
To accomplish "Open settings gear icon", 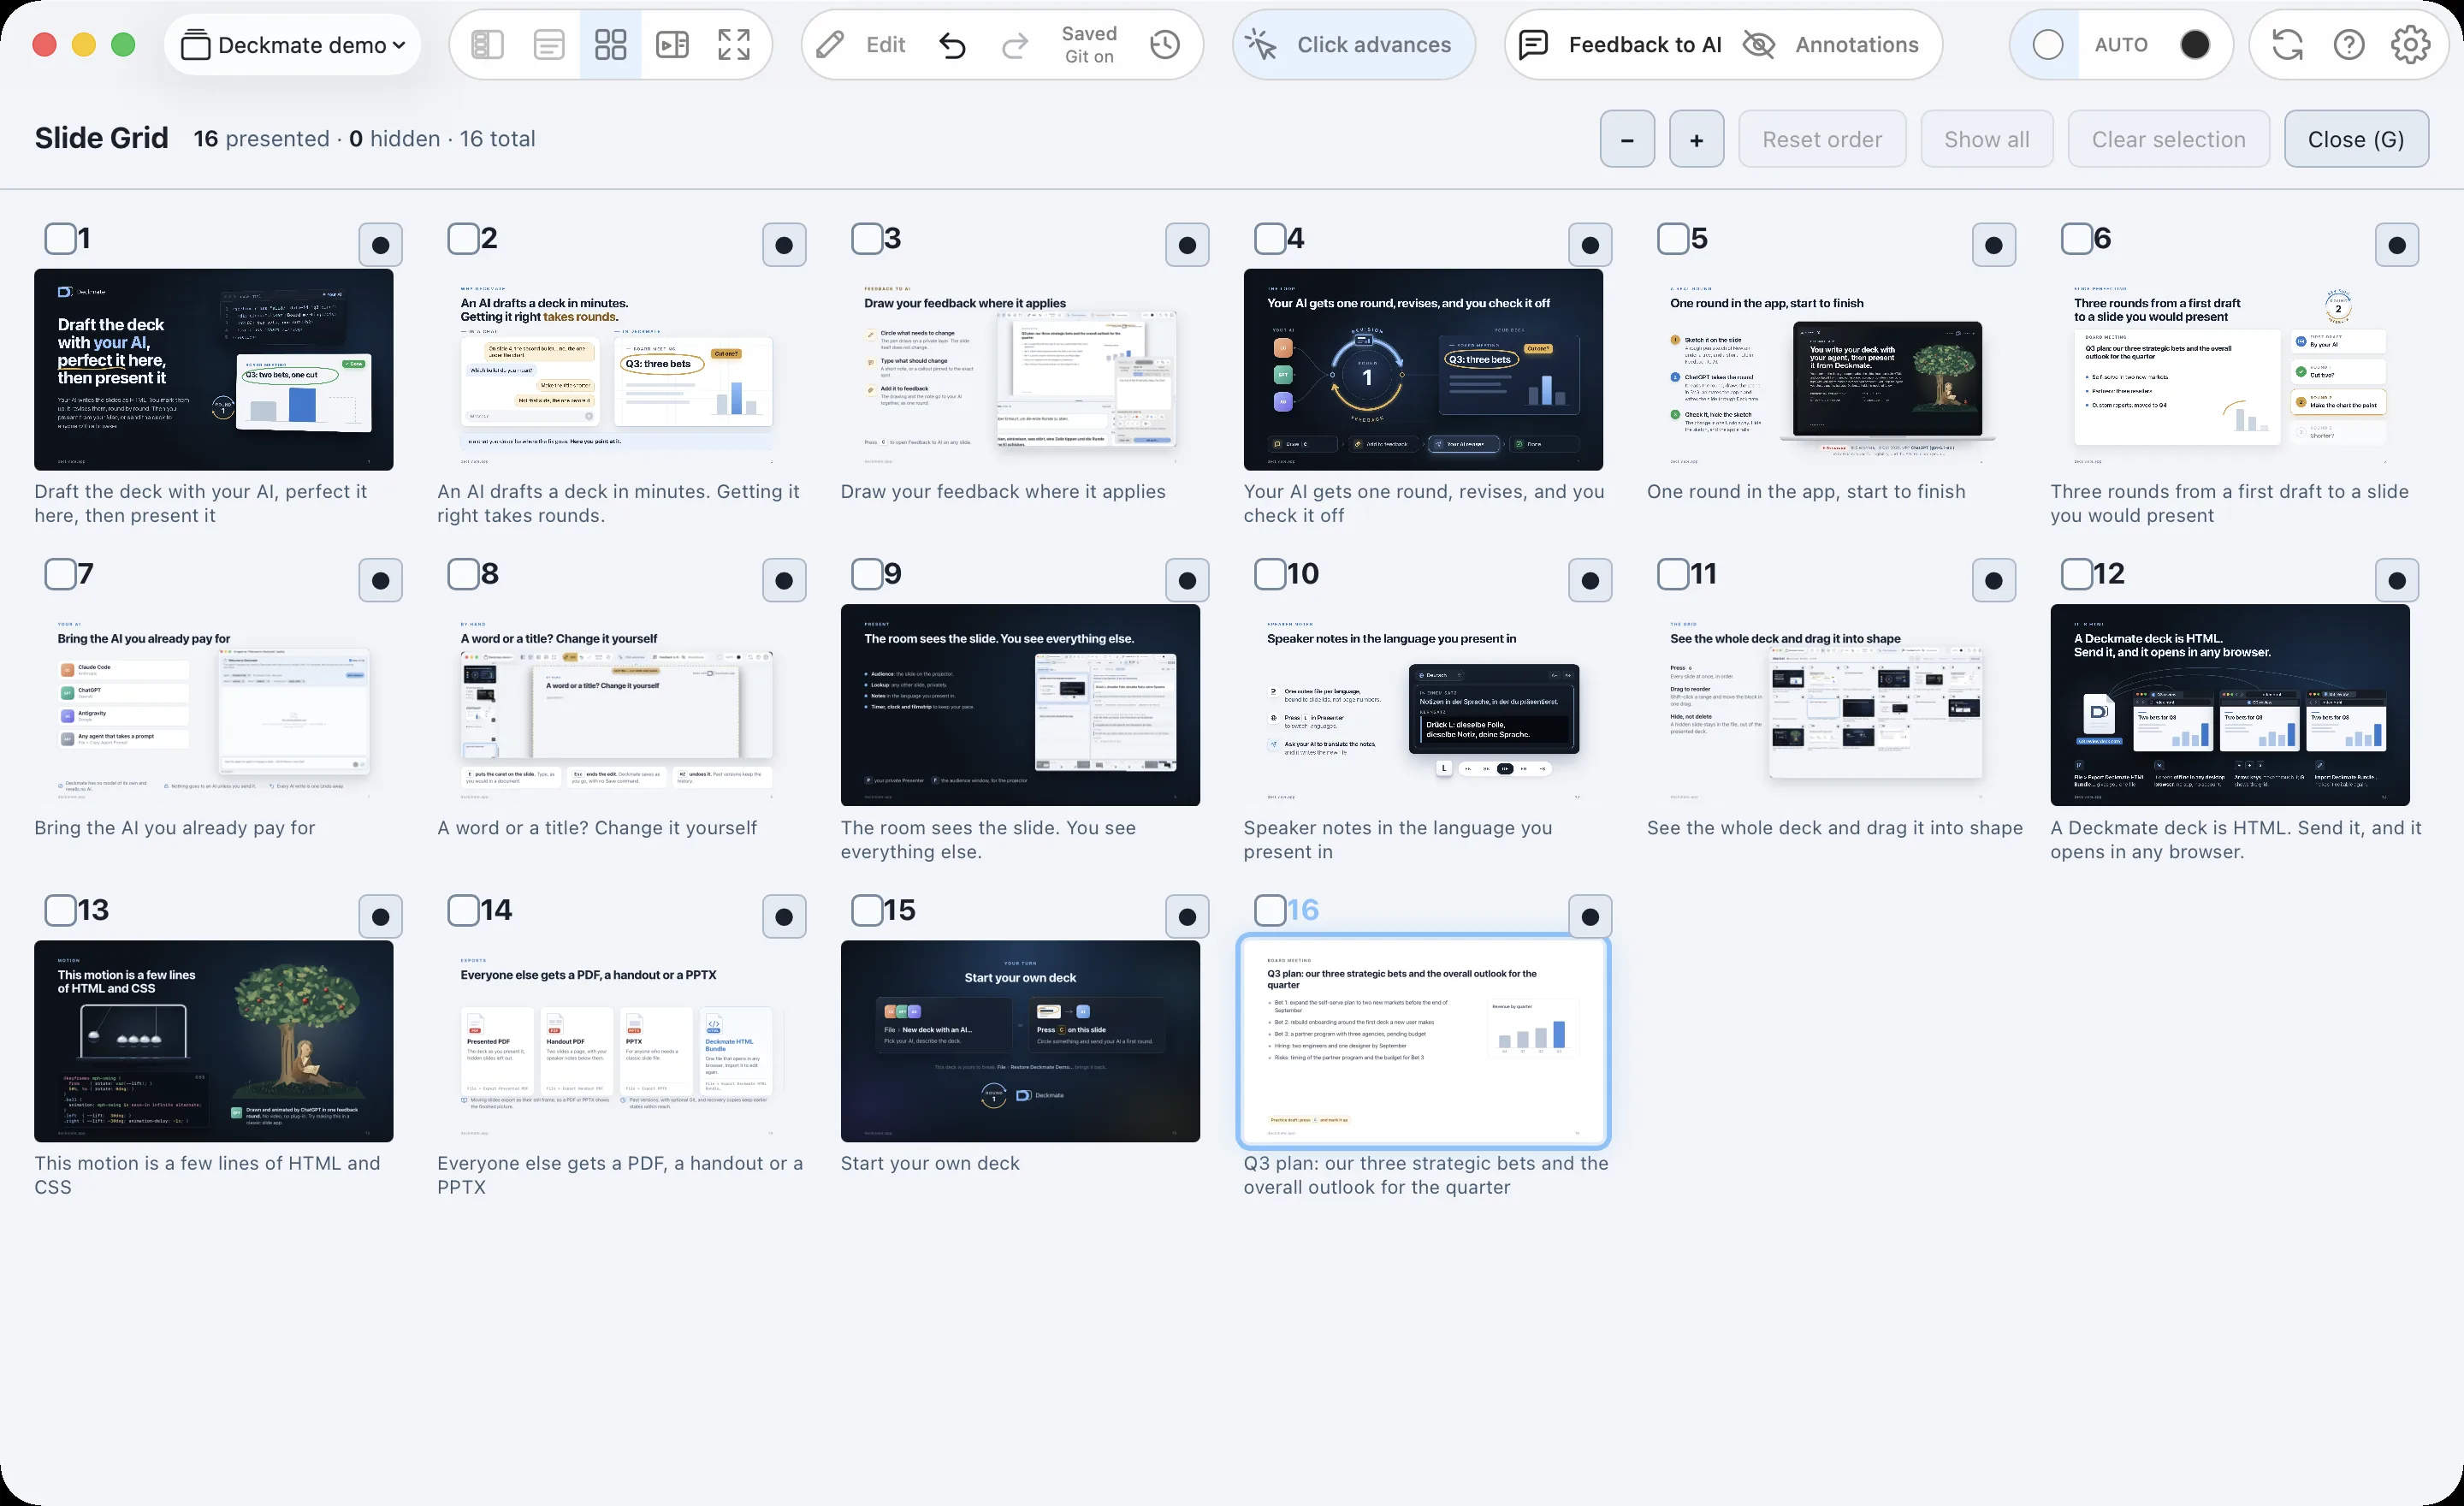I will 2411,45.
